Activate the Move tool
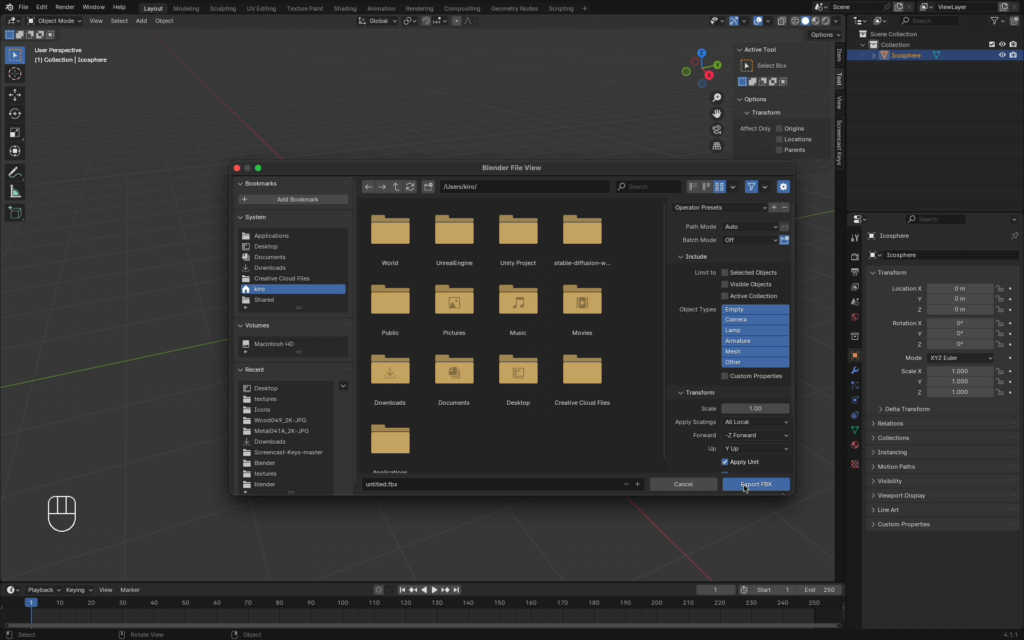The image size is (1024, 640). [x=14, y=95]
